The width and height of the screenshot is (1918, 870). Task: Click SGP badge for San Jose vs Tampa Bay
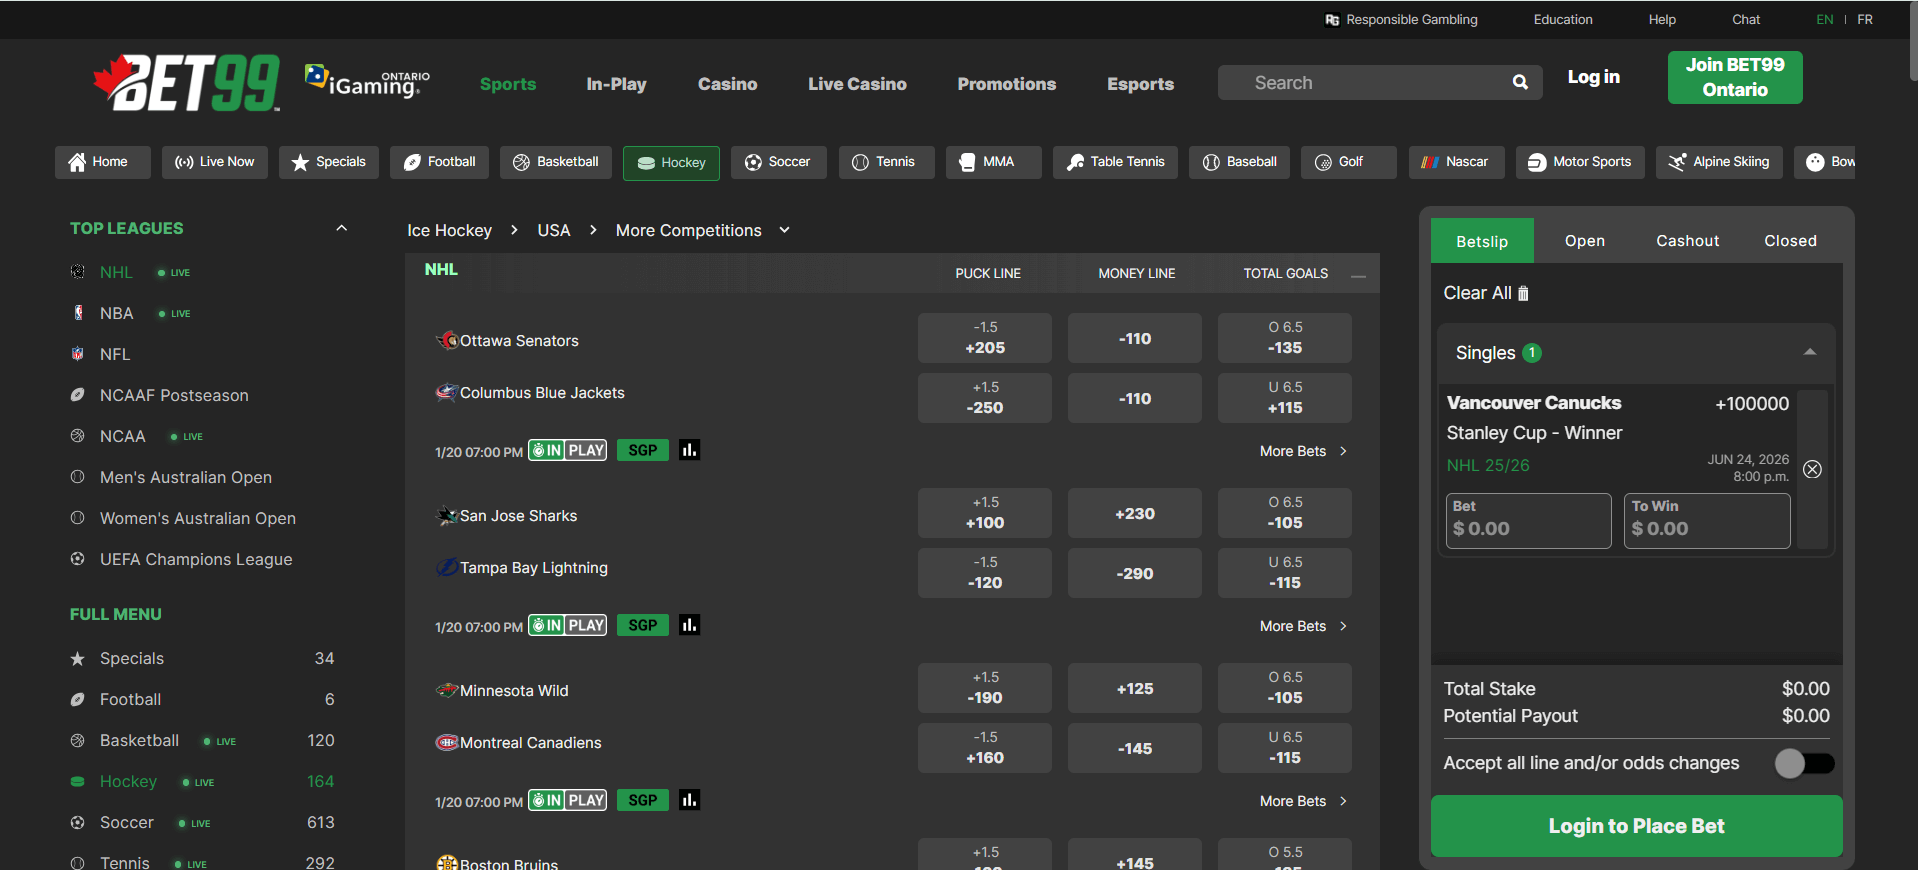click(643, 625)
